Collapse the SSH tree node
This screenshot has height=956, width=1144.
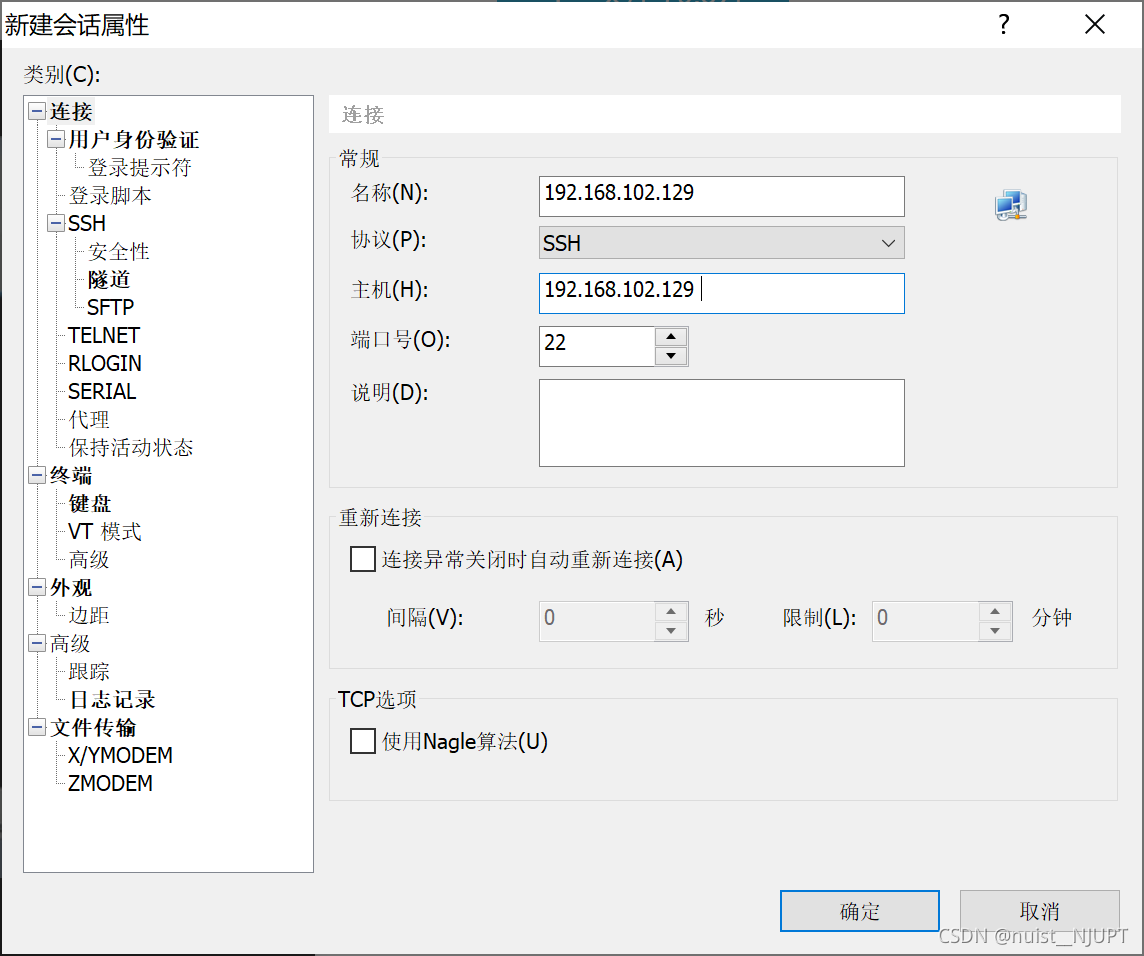(x=56, y=223)
